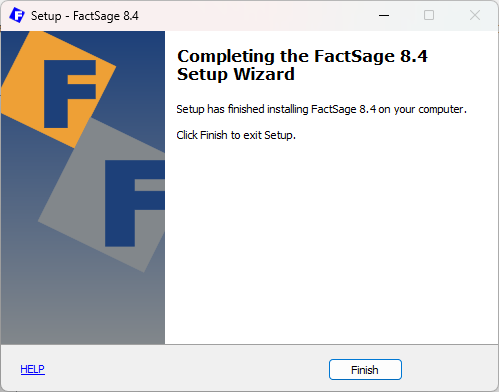
Task: Click the blue F letter inside the gray tile
Action: tap(135, 203)
